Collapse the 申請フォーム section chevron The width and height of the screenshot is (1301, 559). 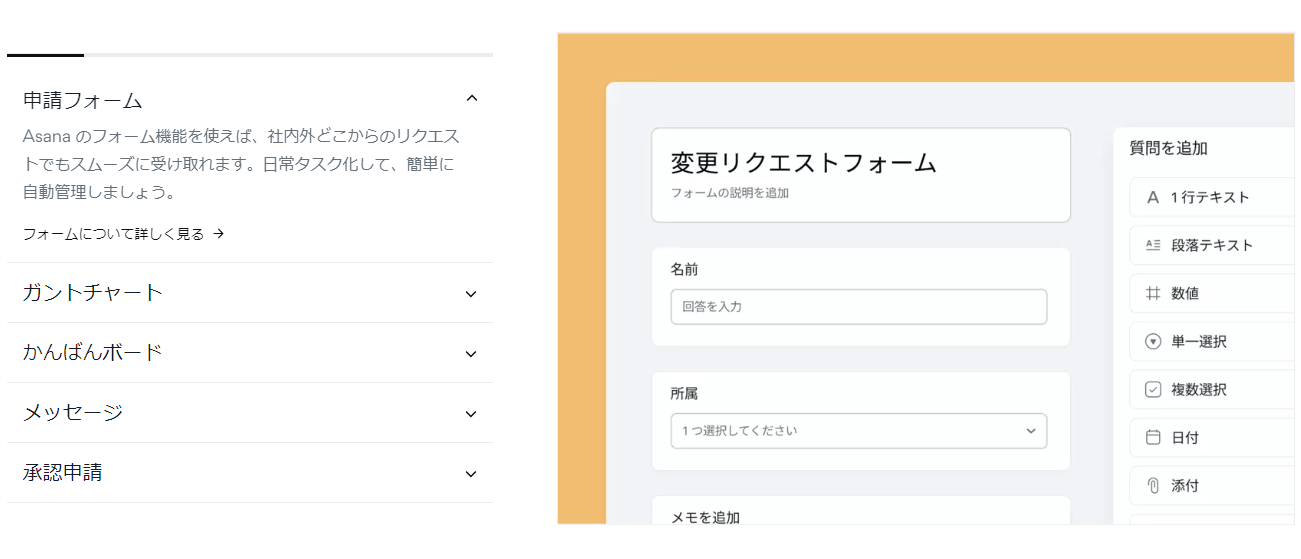point(473,99)
